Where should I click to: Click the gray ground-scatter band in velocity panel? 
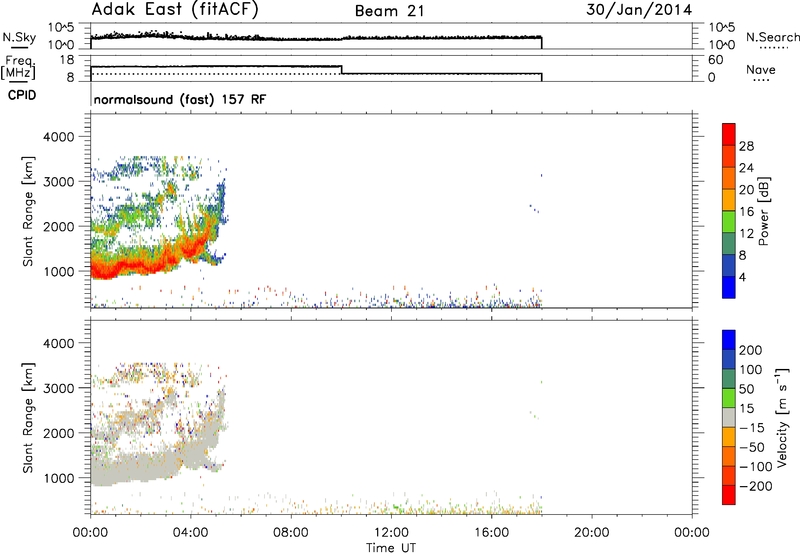[x=135, y=469]
